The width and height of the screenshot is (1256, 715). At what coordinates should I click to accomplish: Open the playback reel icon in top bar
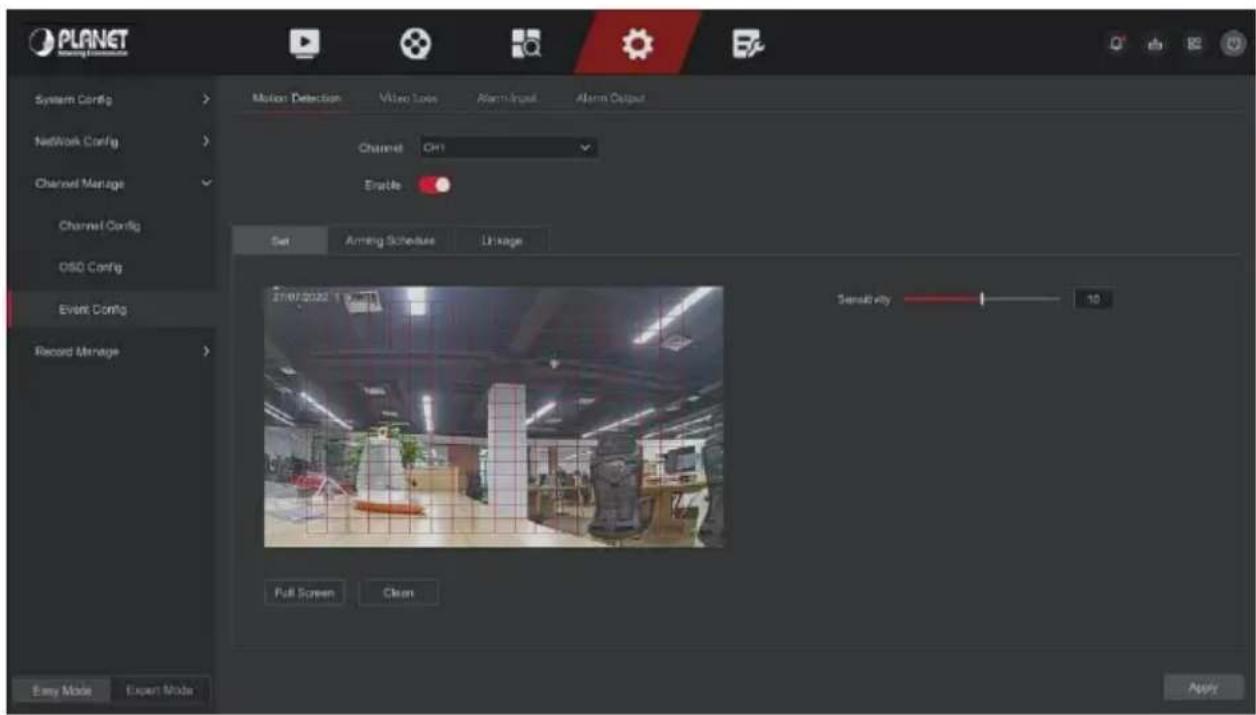415,44
